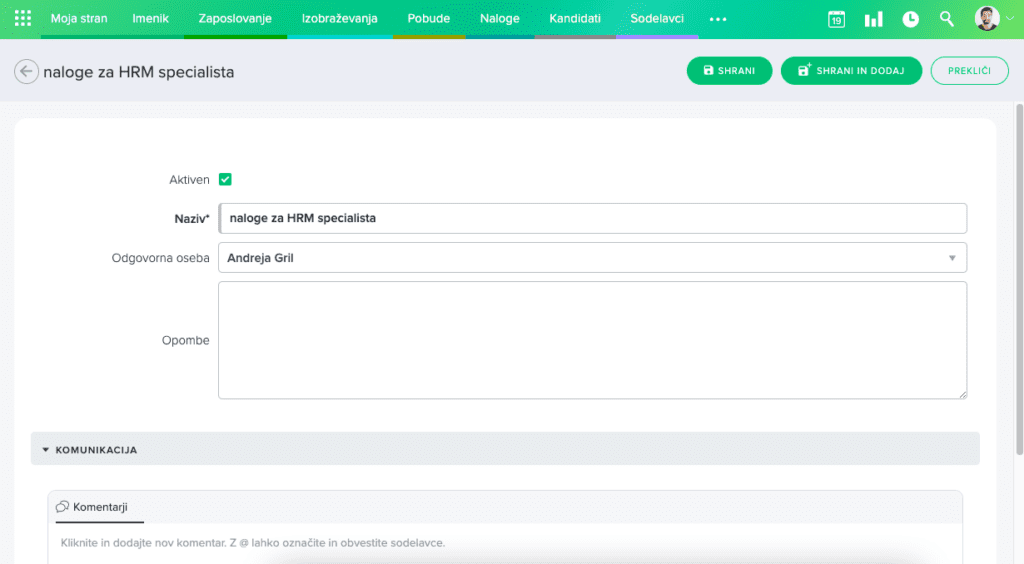Screen dimensions: 1024x564
Task: Collapse the Komunikacija section
Action: pyautogui.click(x=46, y=450)
